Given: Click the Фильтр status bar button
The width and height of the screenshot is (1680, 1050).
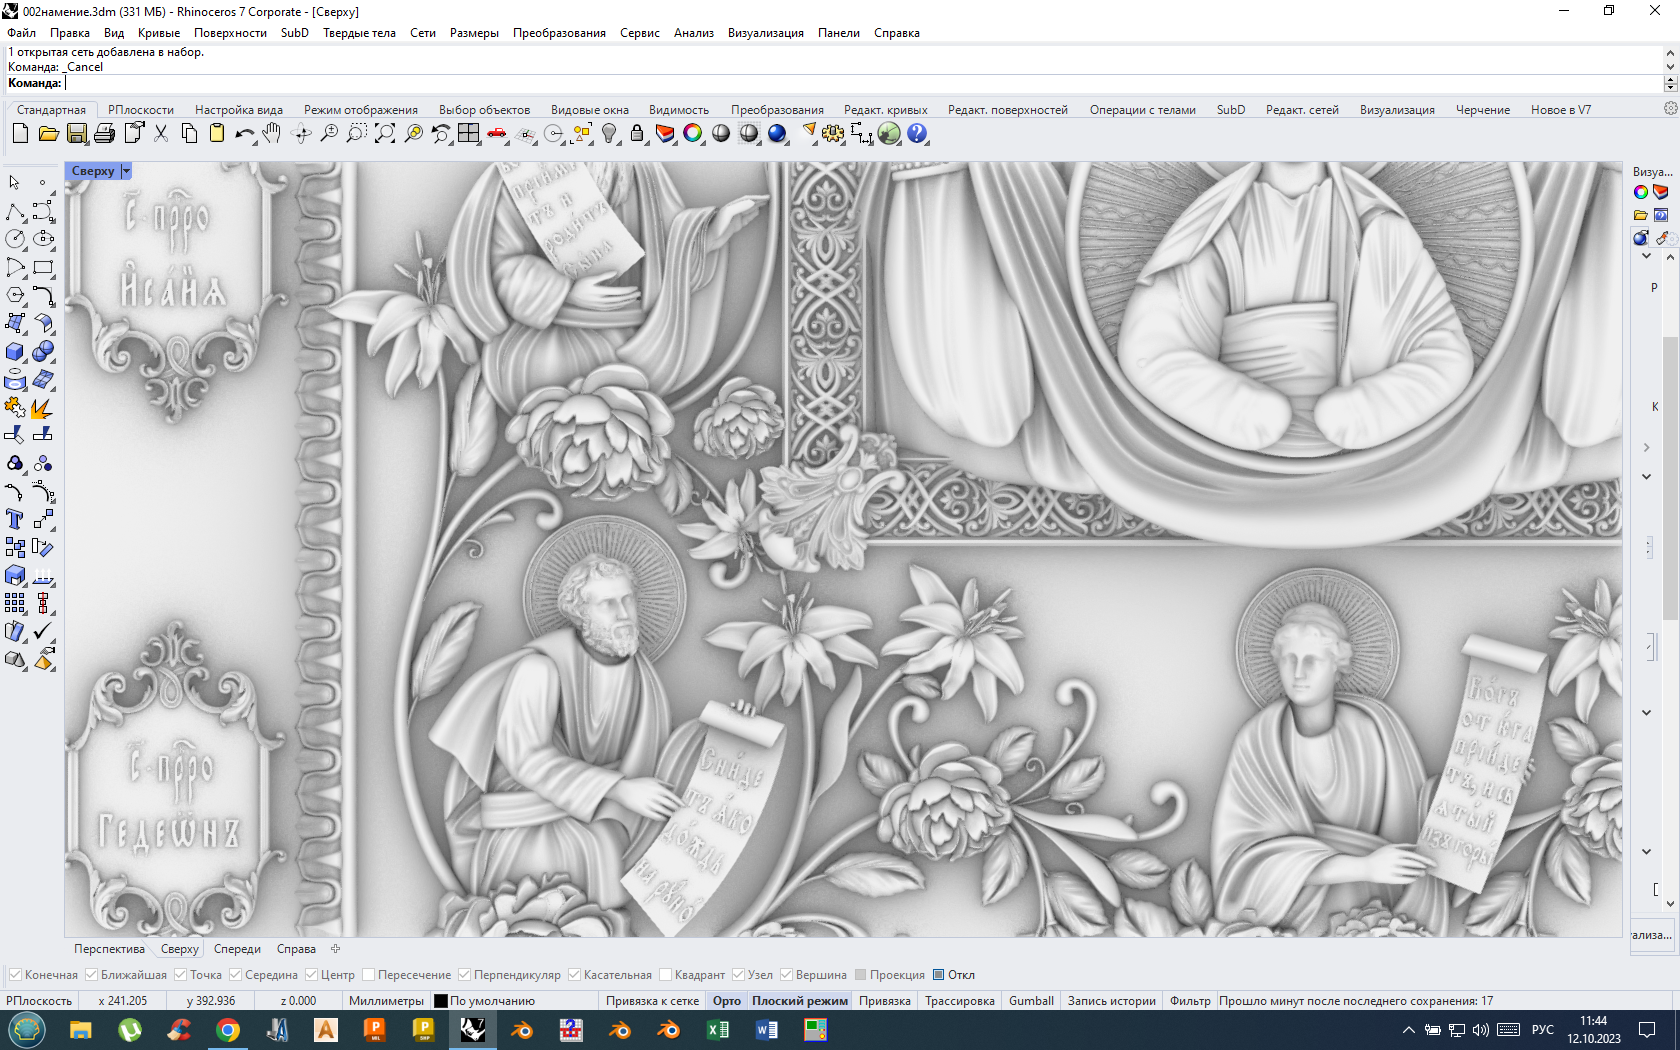Looking at the screenshot, I should 1190,1001.
